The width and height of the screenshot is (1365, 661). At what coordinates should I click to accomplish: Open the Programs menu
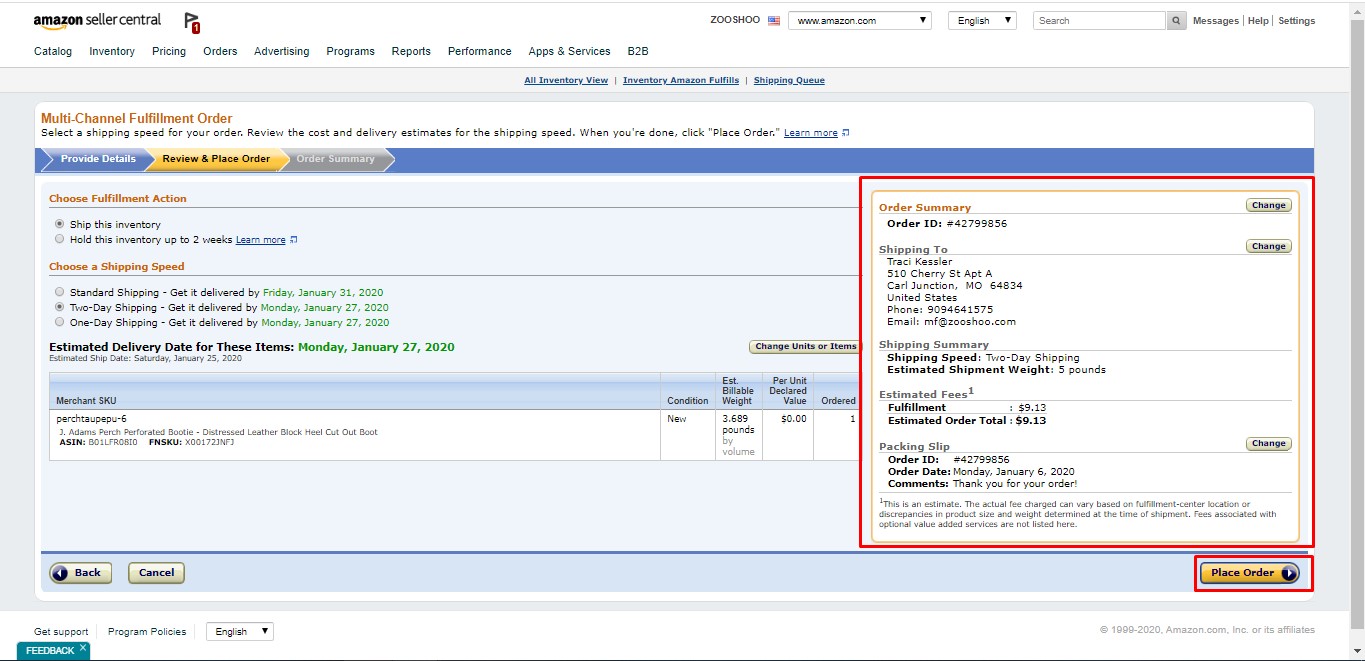[x=350, y=51]
